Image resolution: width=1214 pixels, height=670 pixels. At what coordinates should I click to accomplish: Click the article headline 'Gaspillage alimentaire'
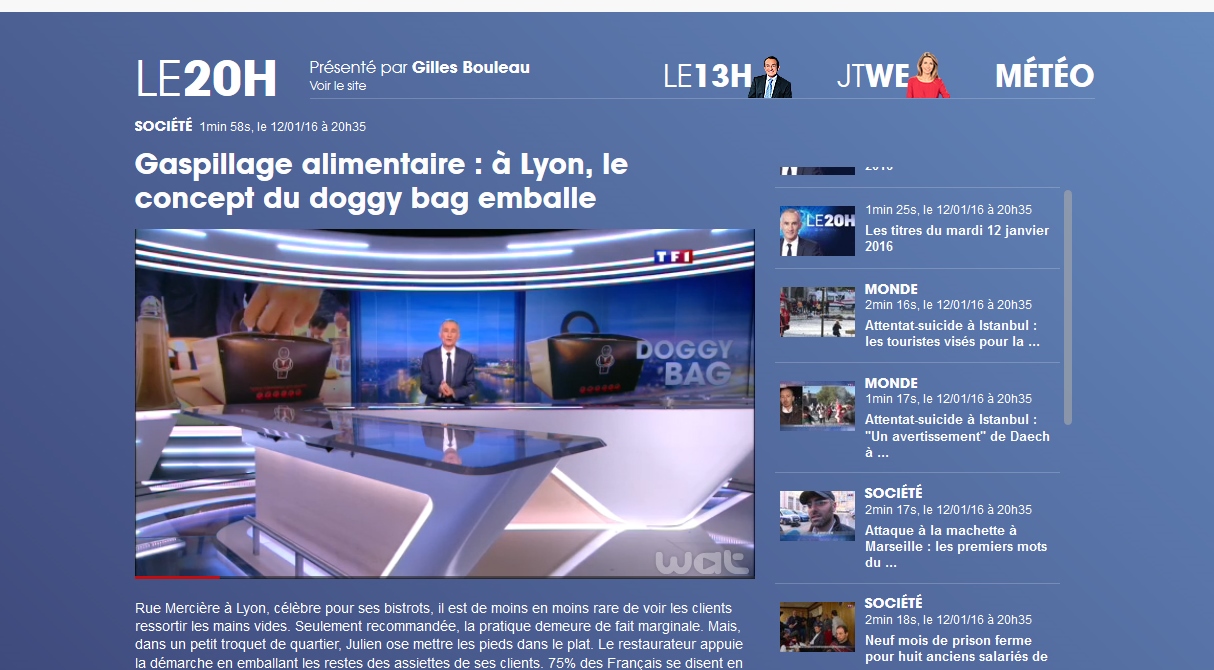click(x=381, y=181)
